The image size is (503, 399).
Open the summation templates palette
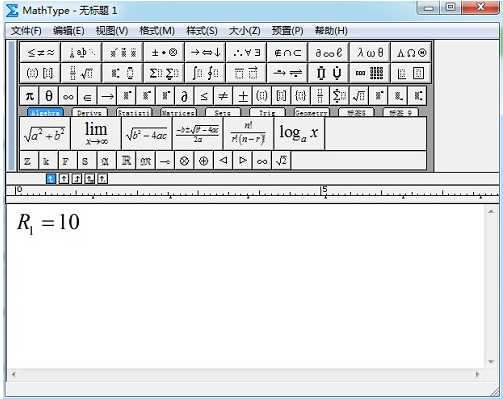pos(164,73)
